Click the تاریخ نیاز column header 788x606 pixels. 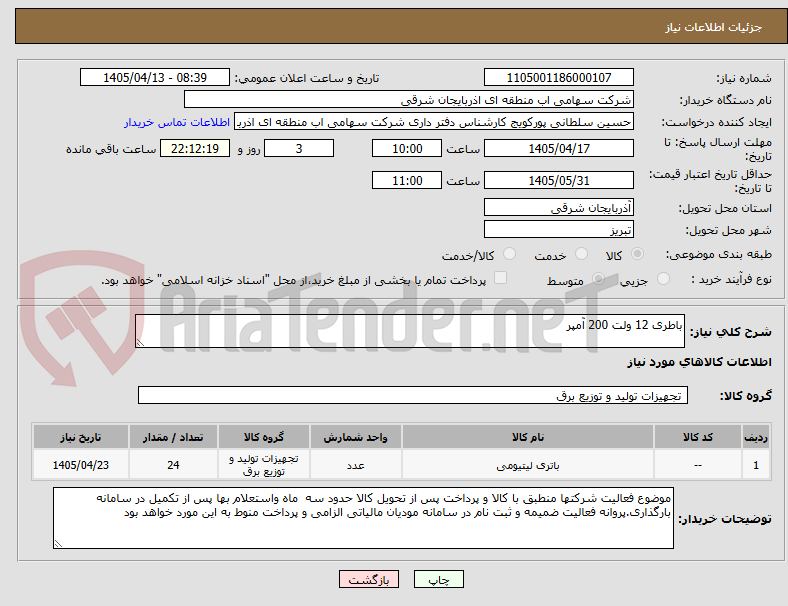pos(80,437)
